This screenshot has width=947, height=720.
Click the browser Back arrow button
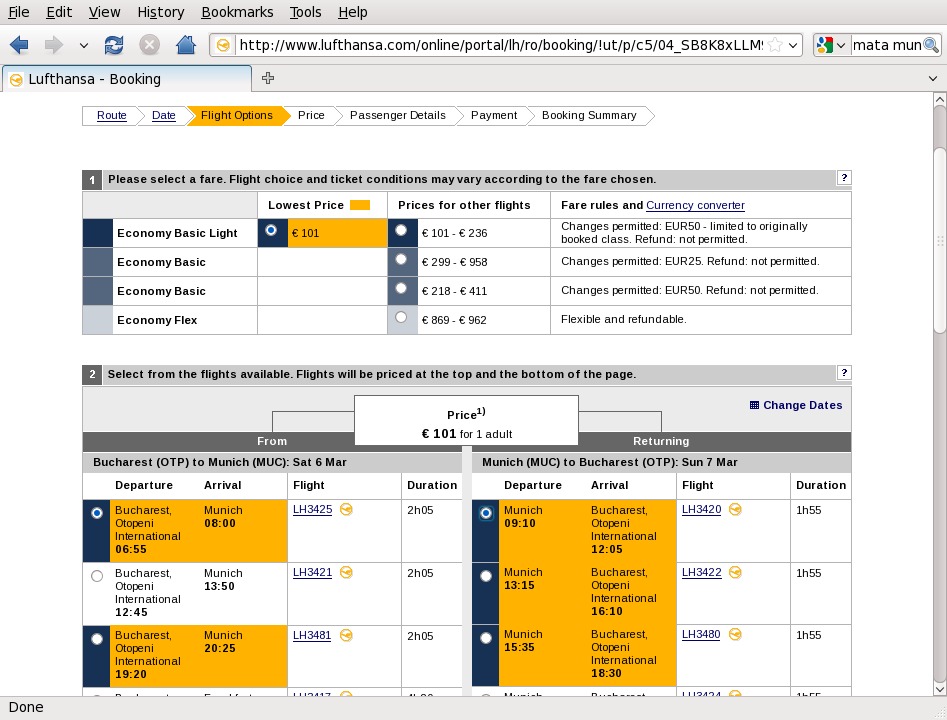[19, 45]
